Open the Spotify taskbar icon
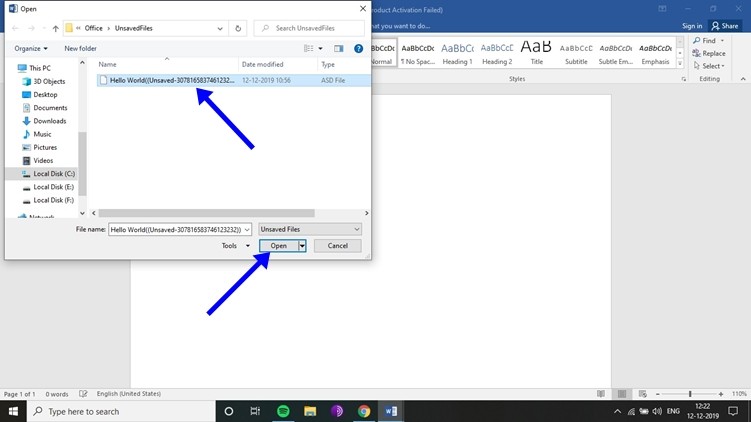The height and width of the screenshot is (422, 751). coord(283,411)
